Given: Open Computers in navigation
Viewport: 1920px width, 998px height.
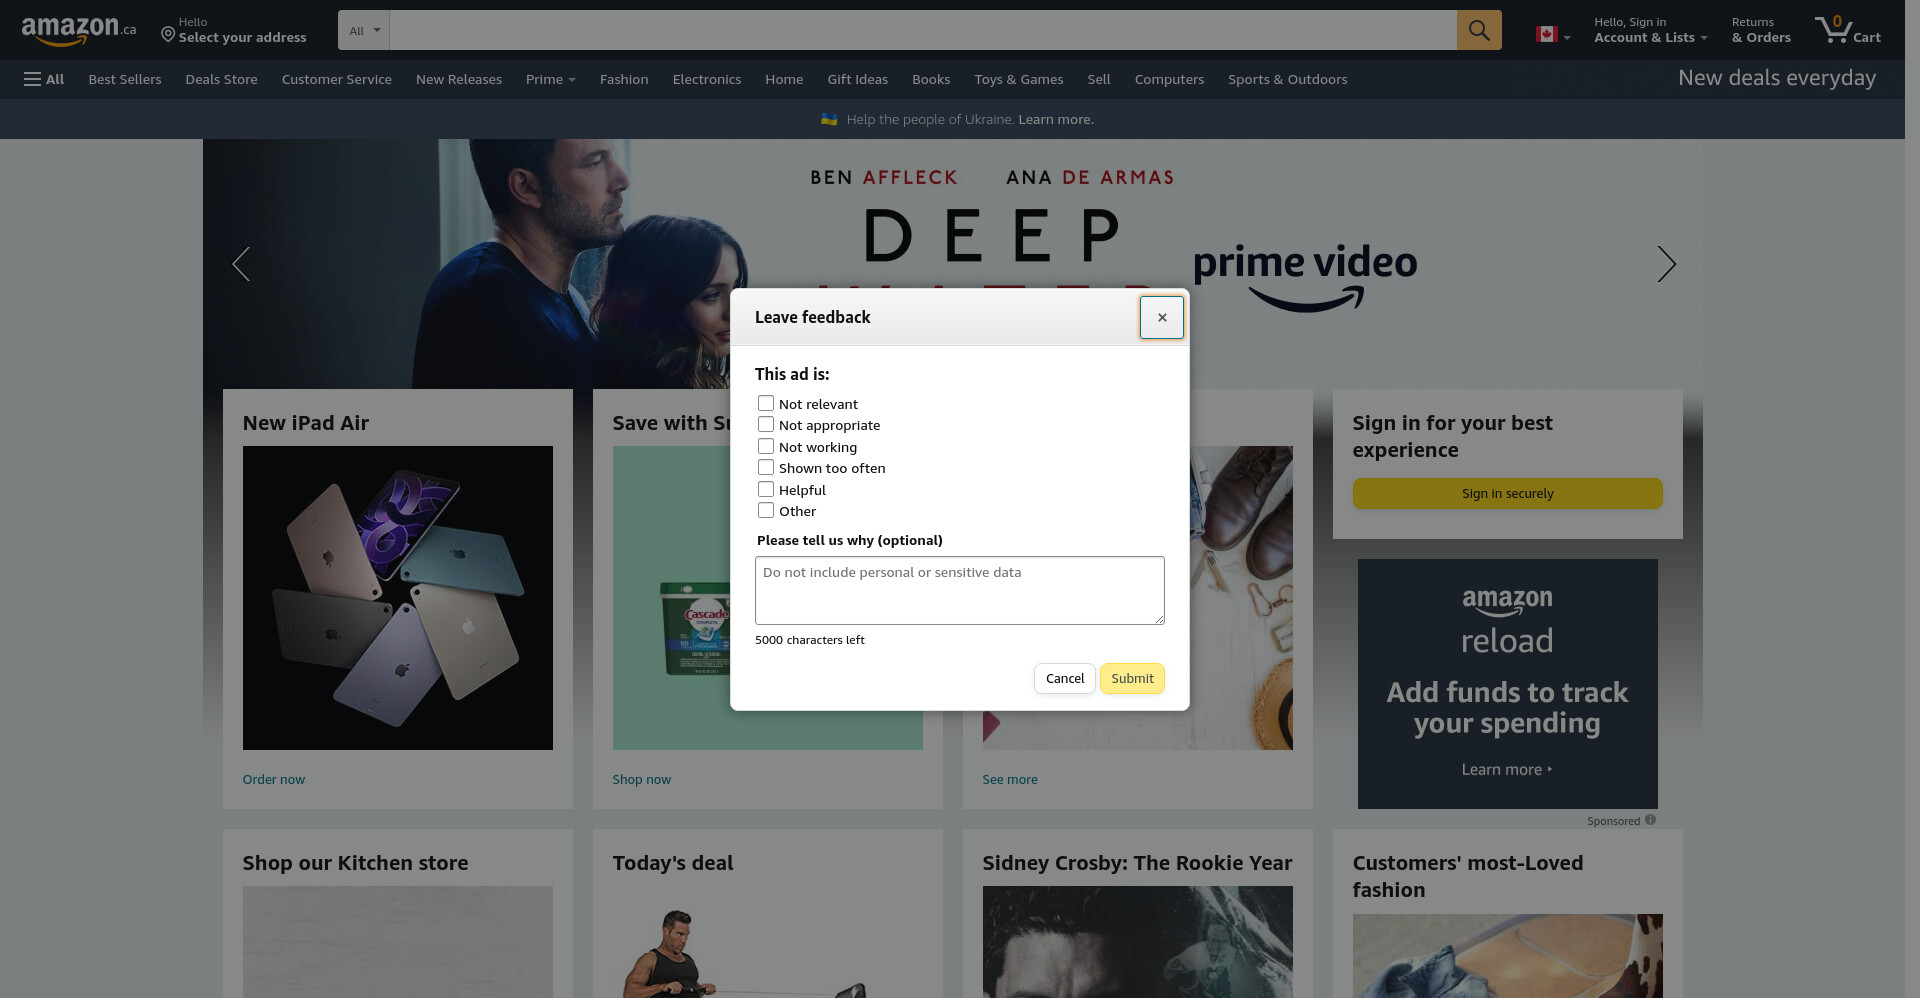Looking at the screenshot, I should 1169,79.
